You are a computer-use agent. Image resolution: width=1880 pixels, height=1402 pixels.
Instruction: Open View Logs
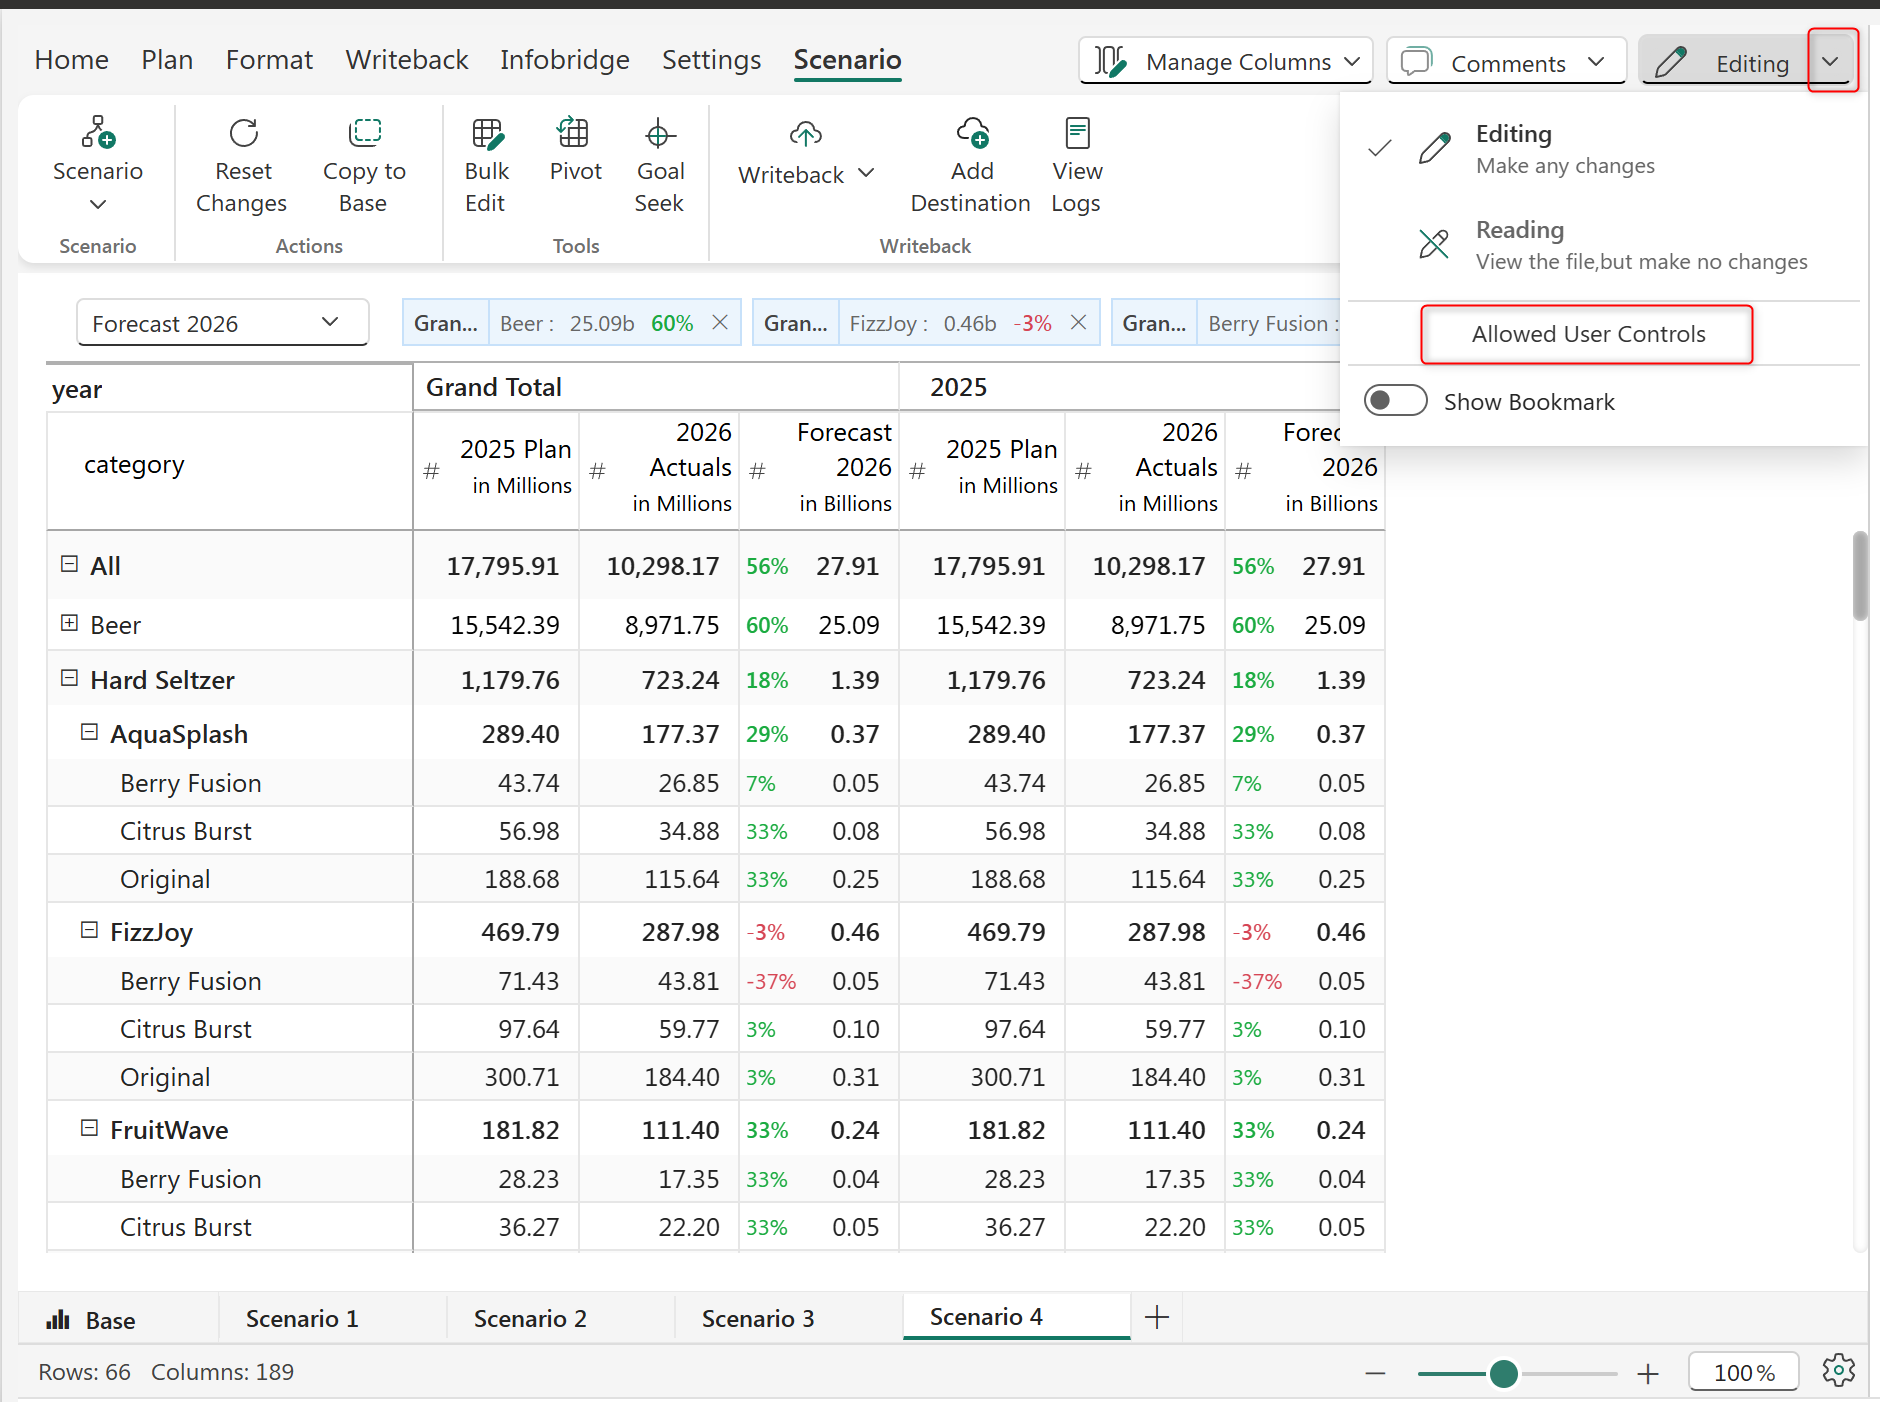coord(1077,133)
